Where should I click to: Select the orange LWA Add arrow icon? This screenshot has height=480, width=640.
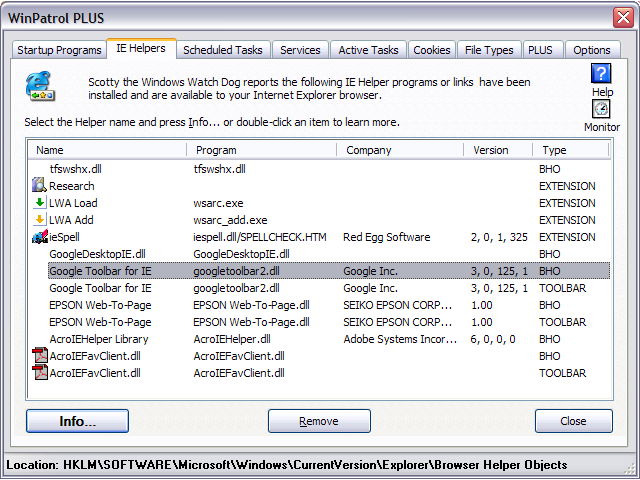click(x=39, y=219)
